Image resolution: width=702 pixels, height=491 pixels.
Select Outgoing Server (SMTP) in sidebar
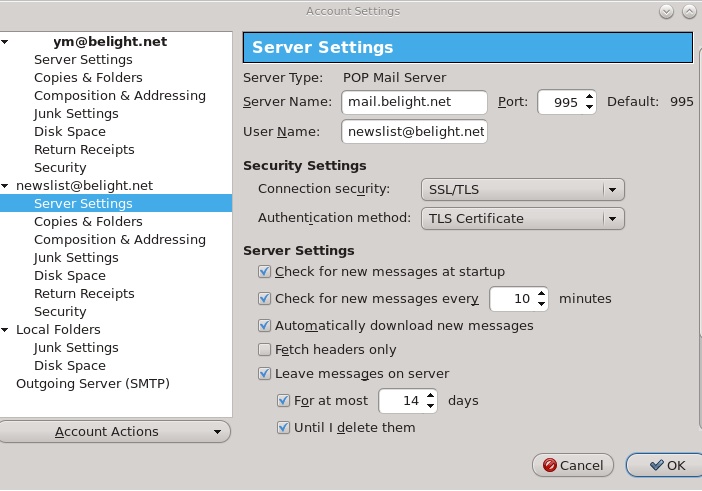pyautogui.click(x=92, y=384)
